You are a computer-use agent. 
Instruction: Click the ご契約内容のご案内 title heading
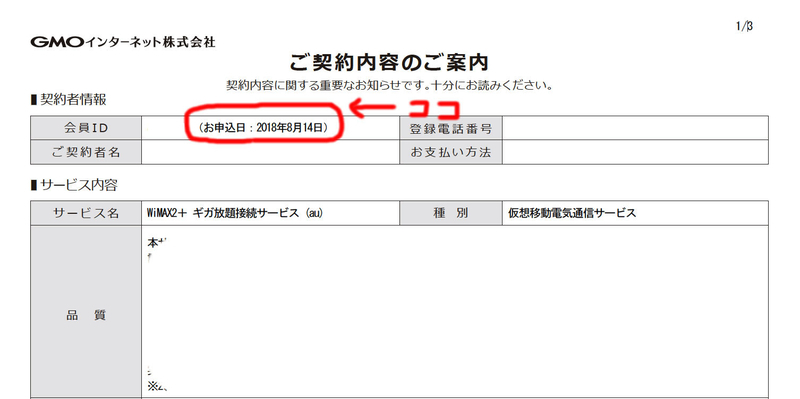(x=389, y=63)
